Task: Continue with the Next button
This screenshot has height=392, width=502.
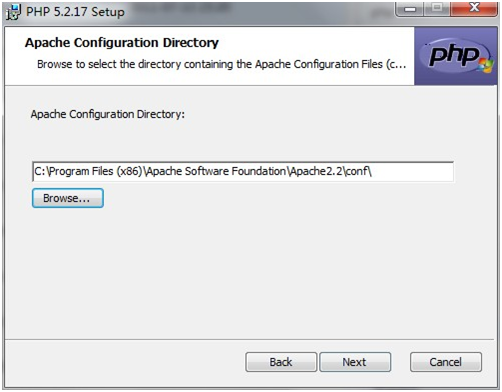Action: click(x=355, y=362)
